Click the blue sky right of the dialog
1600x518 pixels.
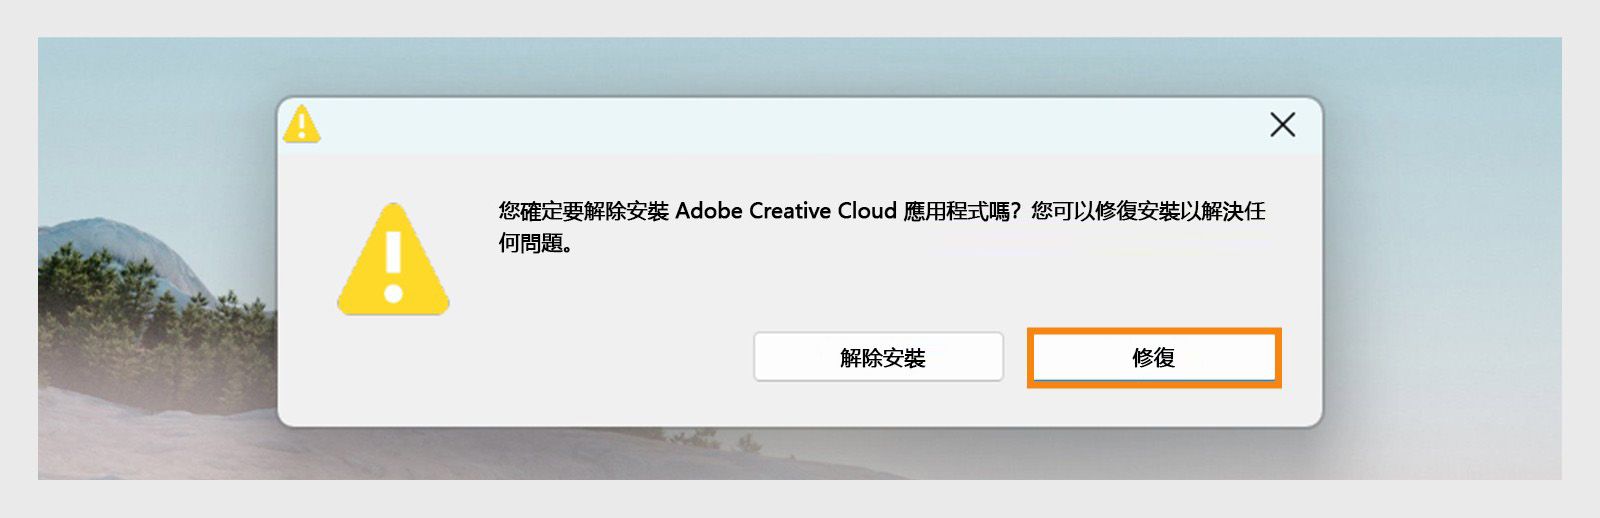[x=1440, y=200]
